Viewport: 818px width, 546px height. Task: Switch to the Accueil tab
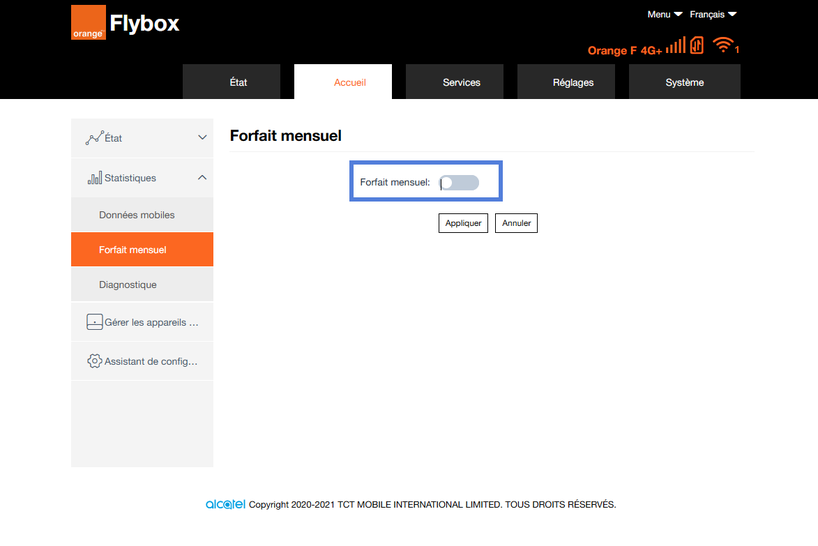343,82
